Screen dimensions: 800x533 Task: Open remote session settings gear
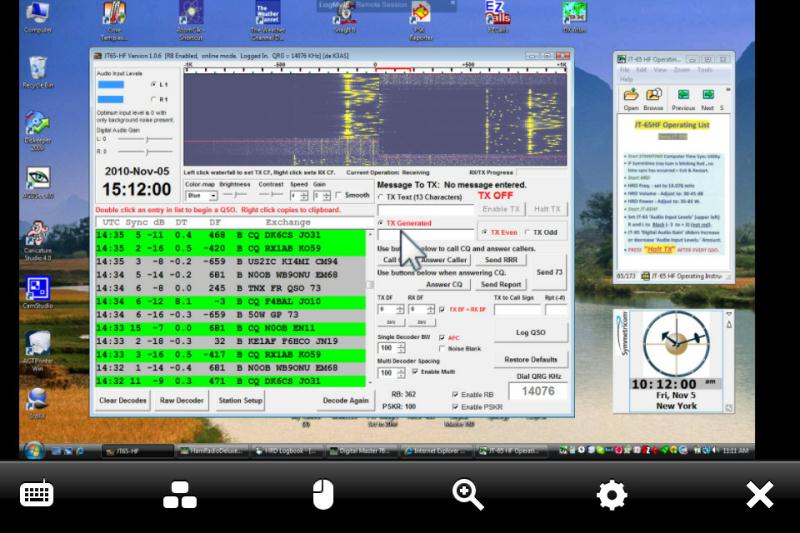(611, 494)
